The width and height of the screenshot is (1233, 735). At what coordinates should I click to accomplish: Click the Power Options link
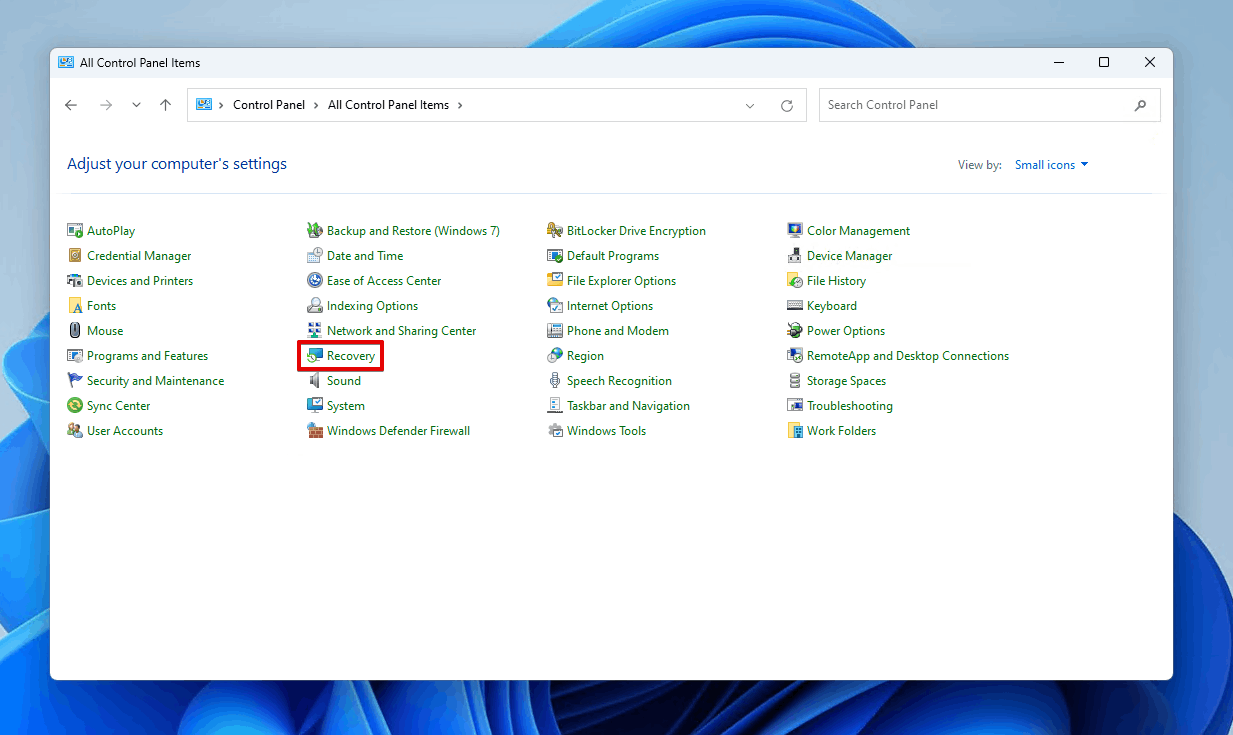(x=846, y=331)
